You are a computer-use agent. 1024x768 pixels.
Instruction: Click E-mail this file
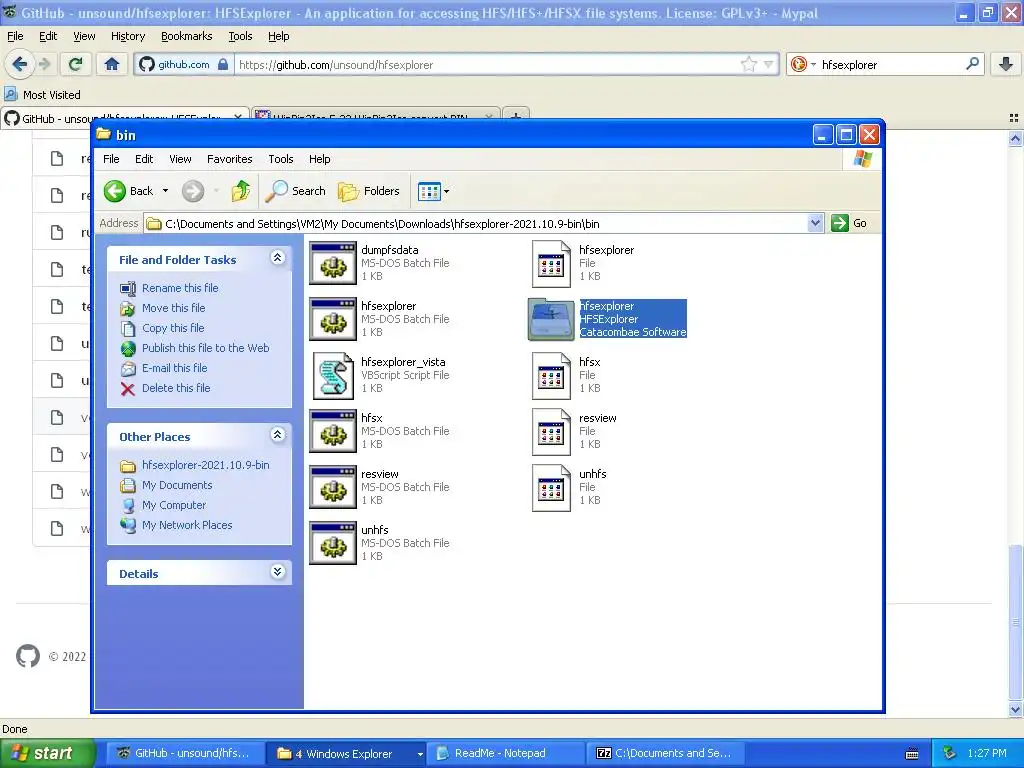tap(174, 368)
